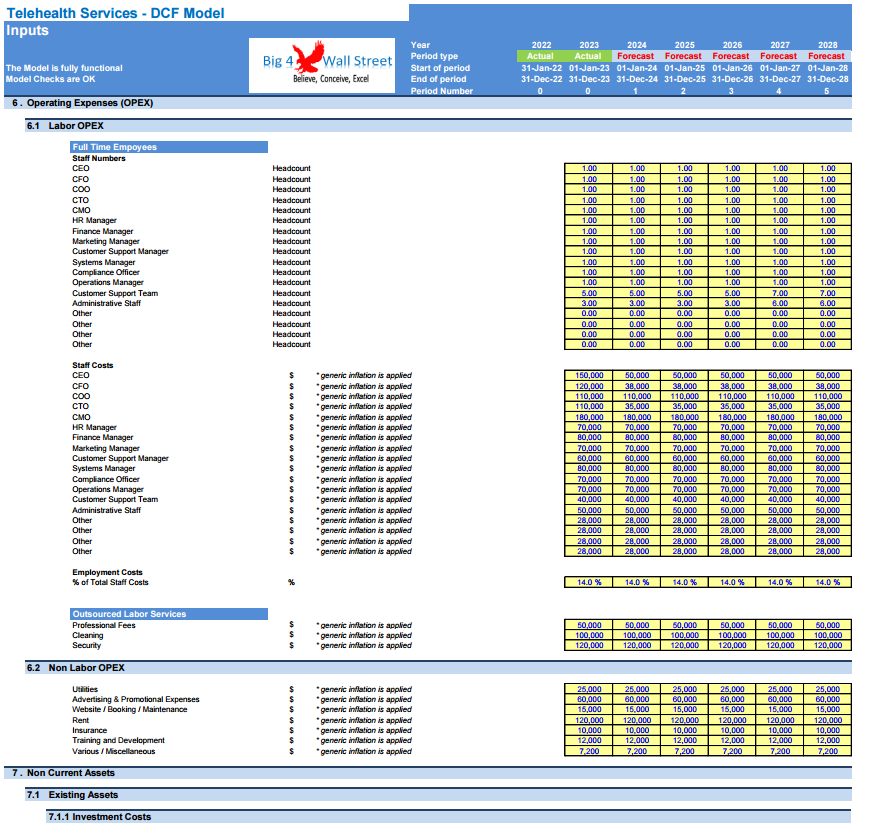The width and height of the screenshot is (871, 828).
Task: Click "Advertising & Promotional Expenses" row label
Action: click(136, 700)
